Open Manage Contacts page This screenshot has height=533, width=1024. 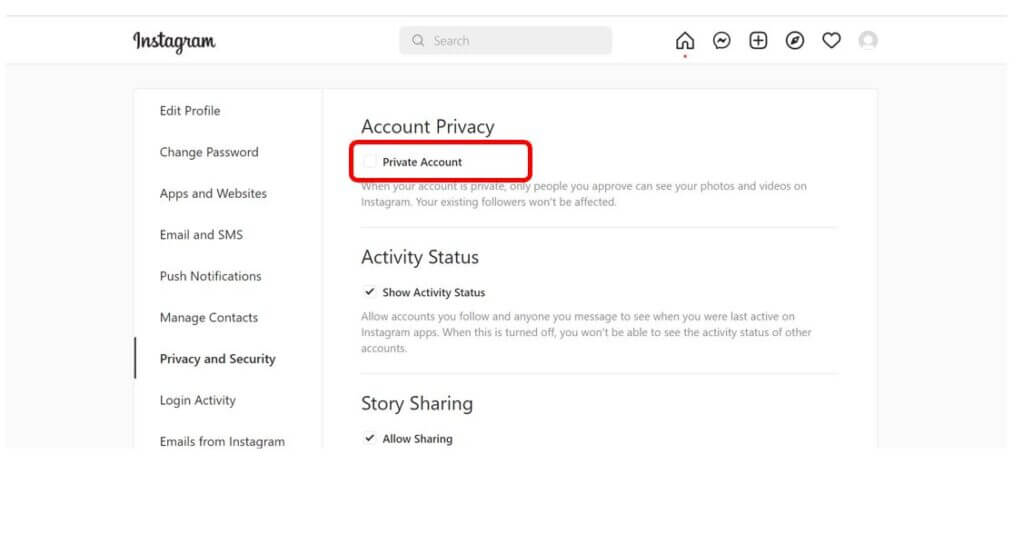[x=209, y=317]
